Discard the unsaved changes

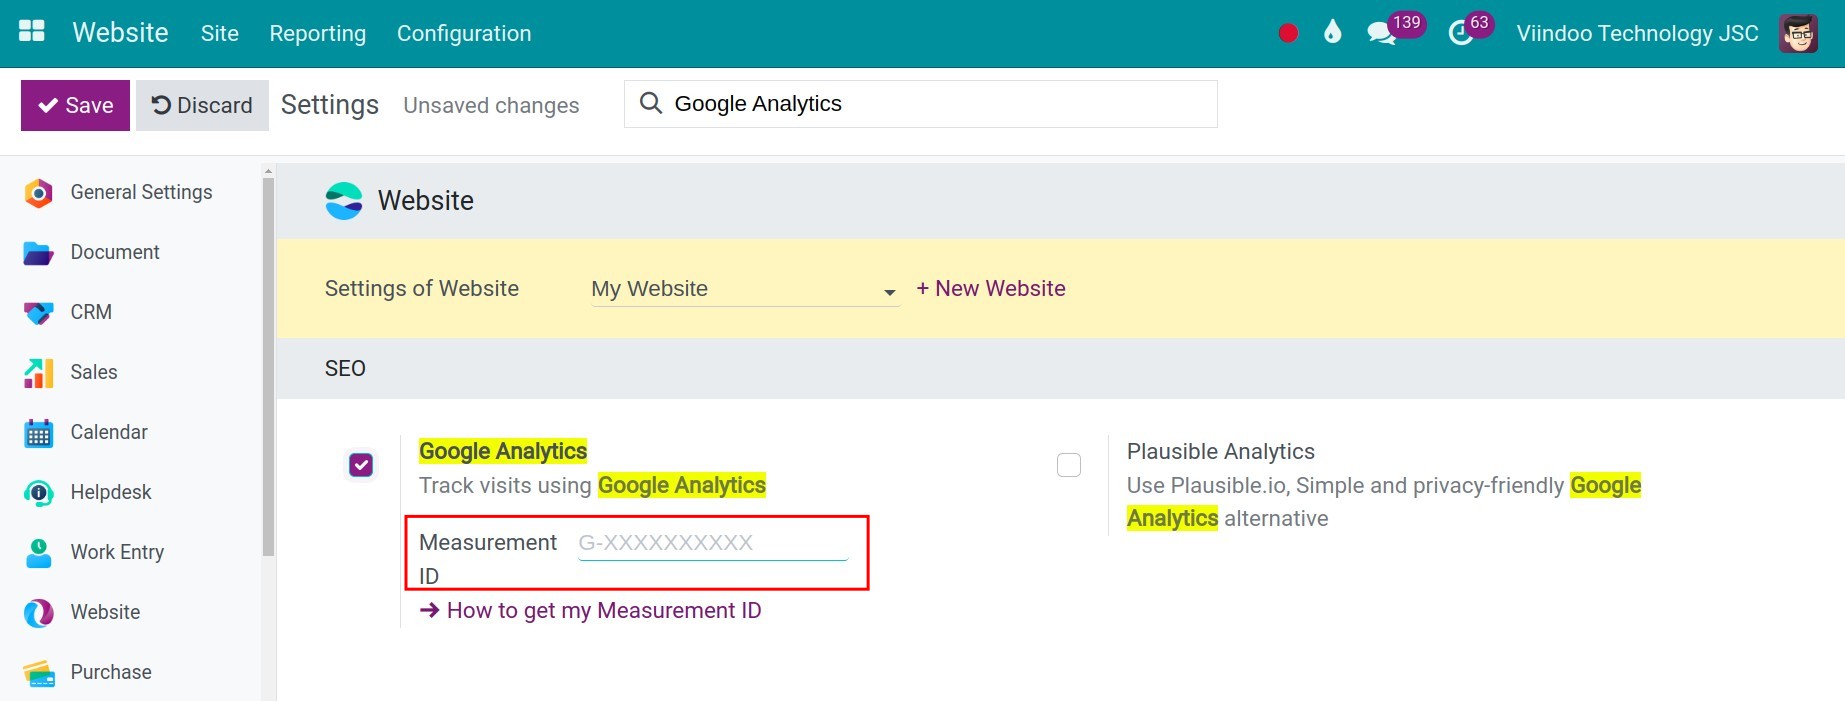(x=202, y=105)
